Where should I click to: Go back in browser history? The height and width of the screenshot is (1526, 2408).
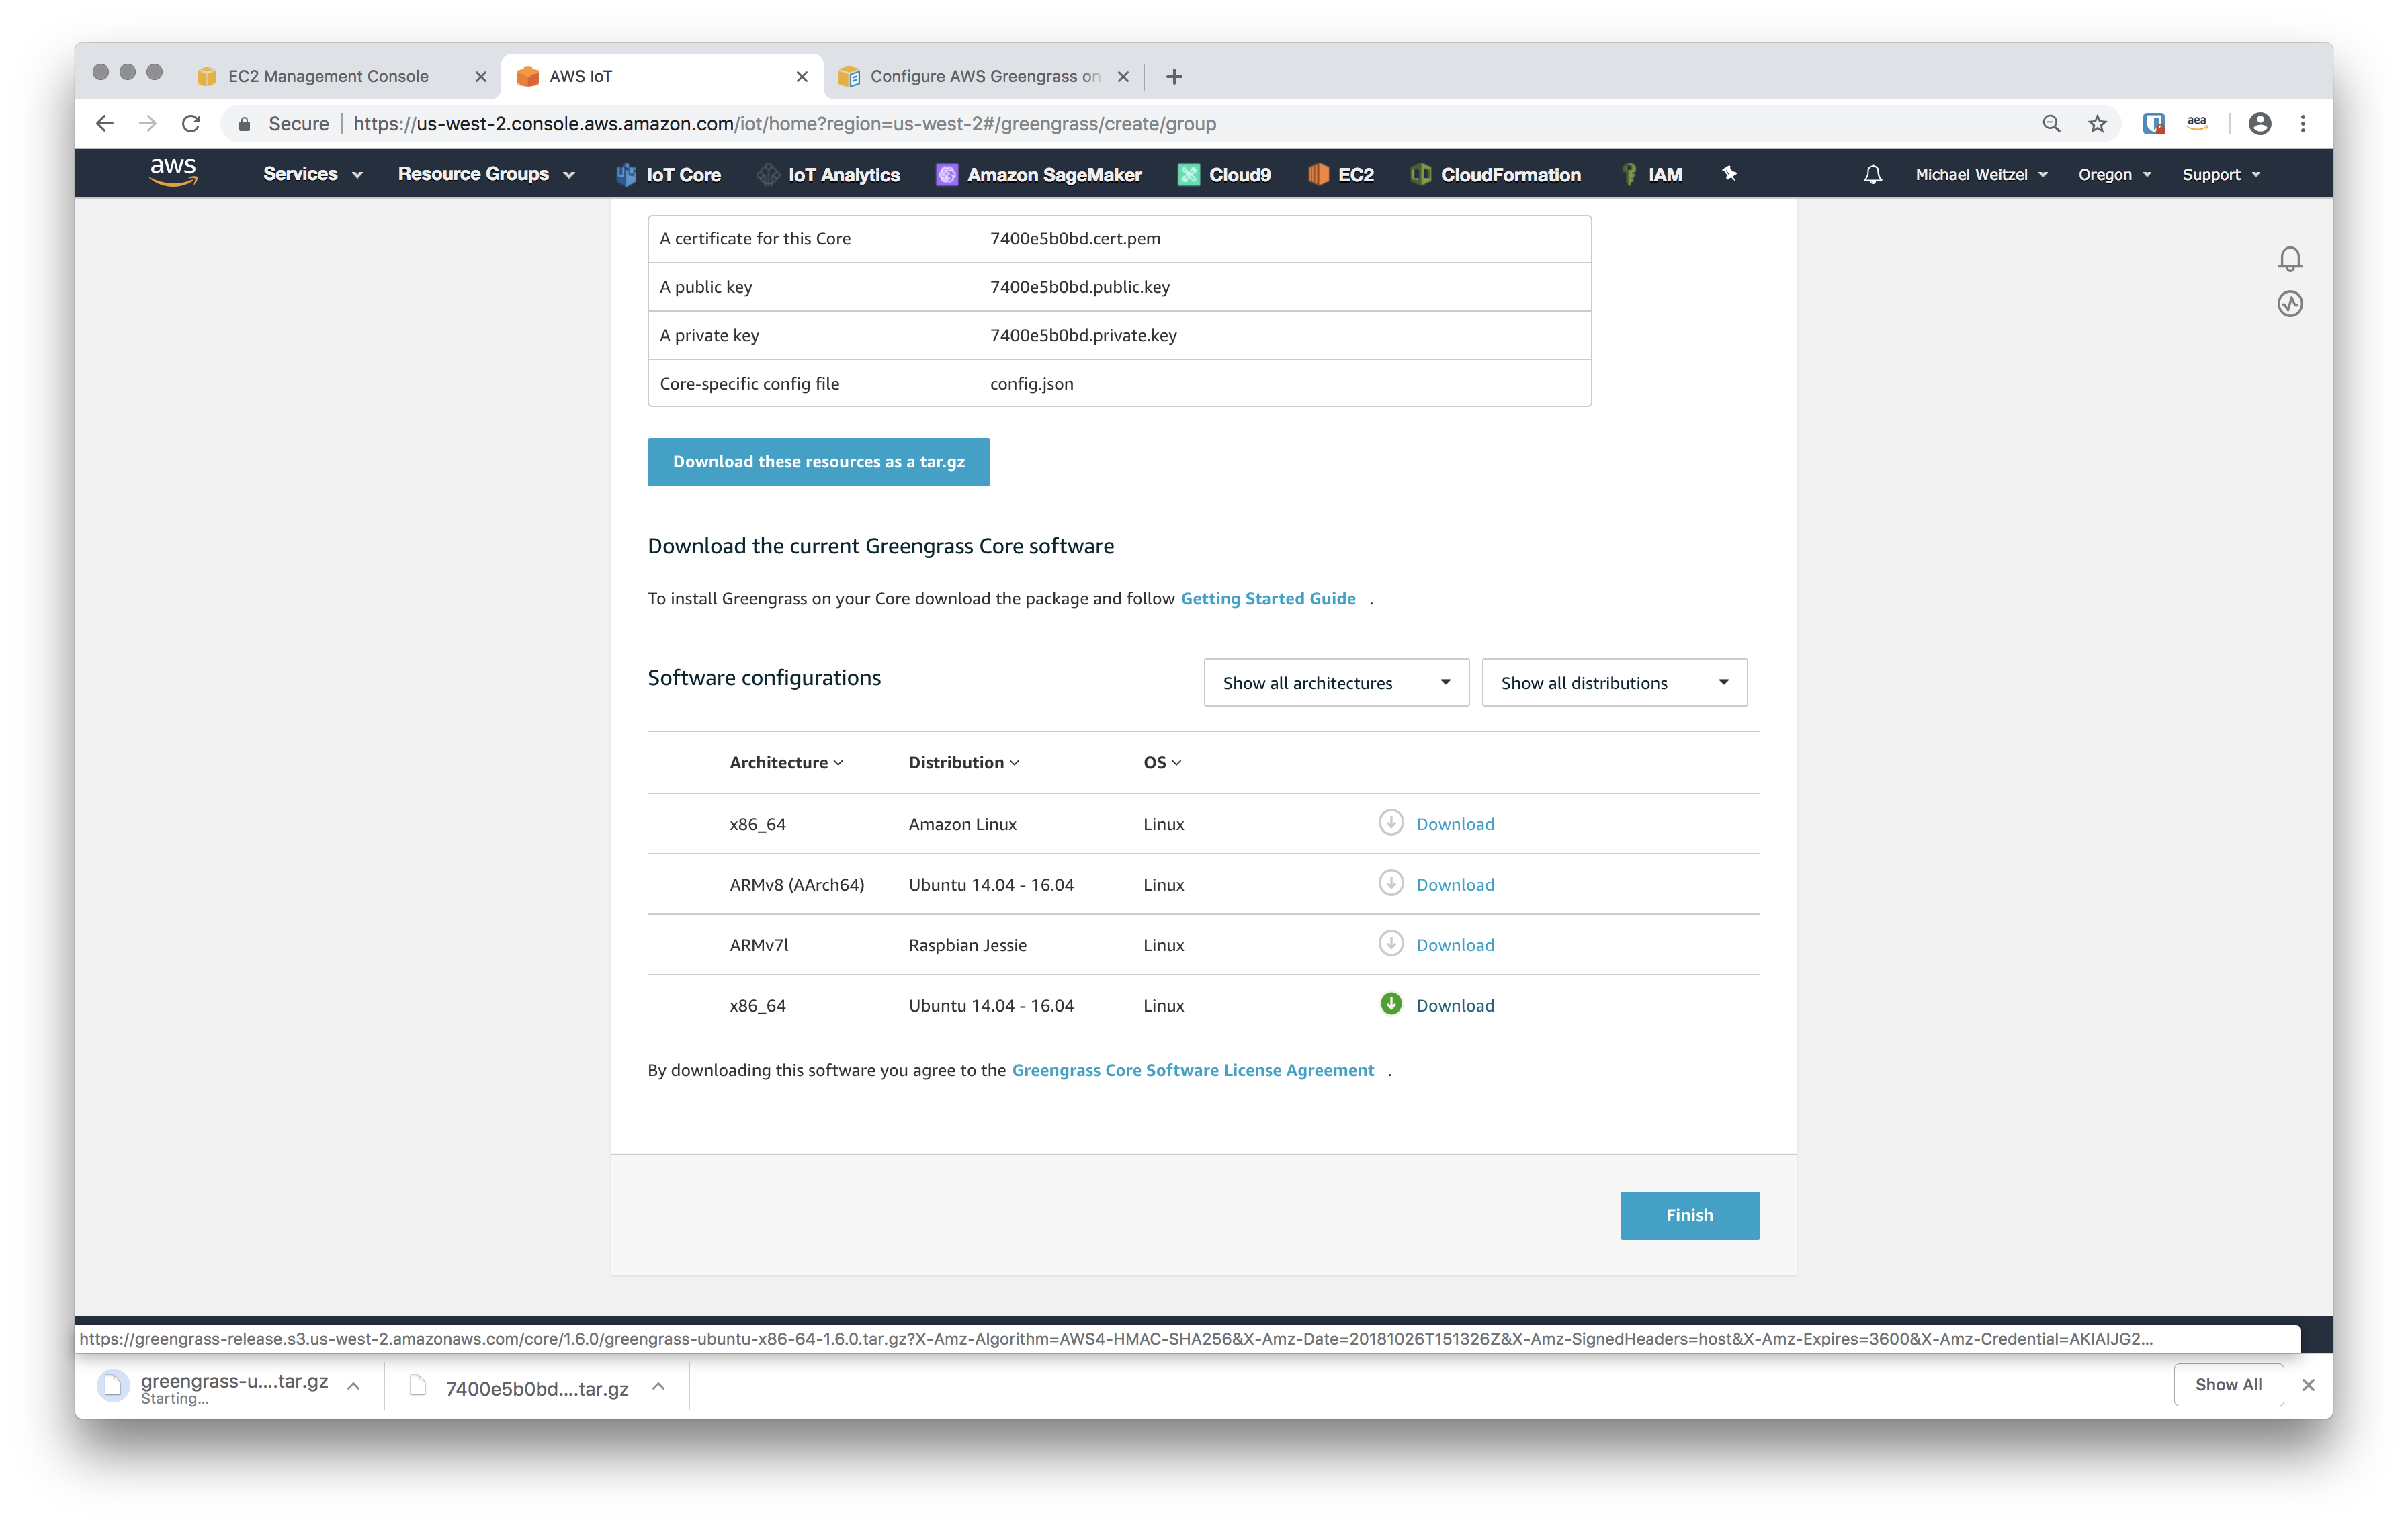tap(104, 123)
